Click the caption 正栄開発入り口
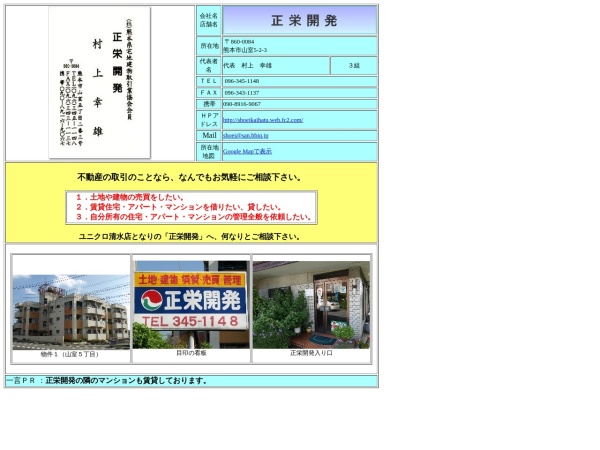This screenshot has width=600, height=450. pos(311,353)
